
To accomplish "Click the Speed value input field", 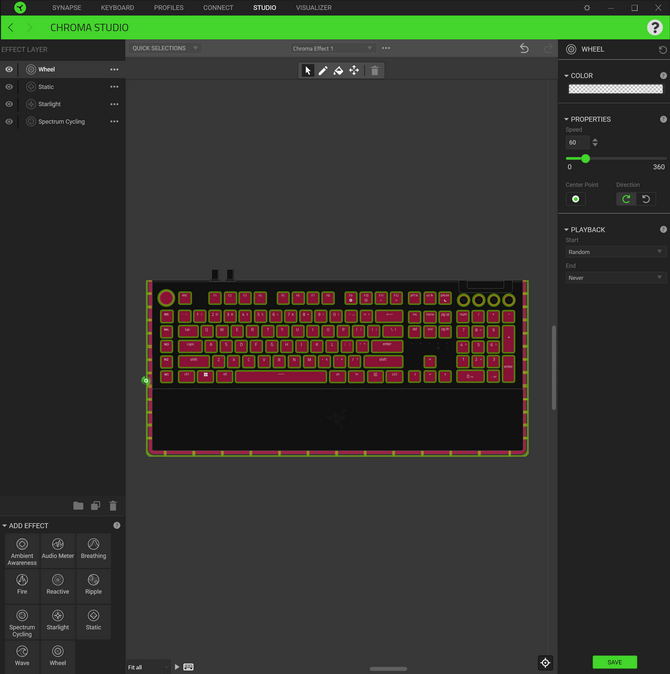I will tap(577, 142).
